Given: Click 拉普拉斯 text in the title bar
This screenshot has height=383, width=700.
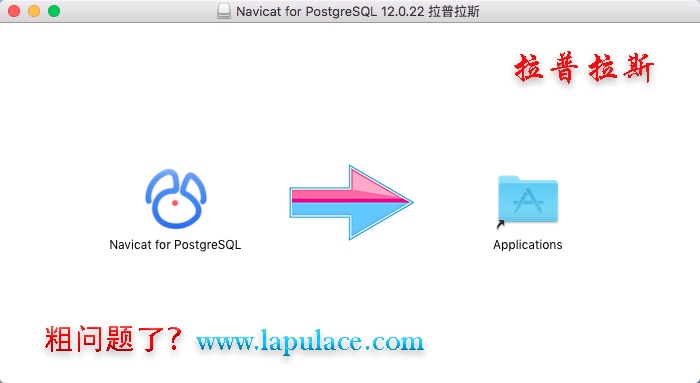Looking at the screenshot, I should pyautogui.click(x=454, y=12).
